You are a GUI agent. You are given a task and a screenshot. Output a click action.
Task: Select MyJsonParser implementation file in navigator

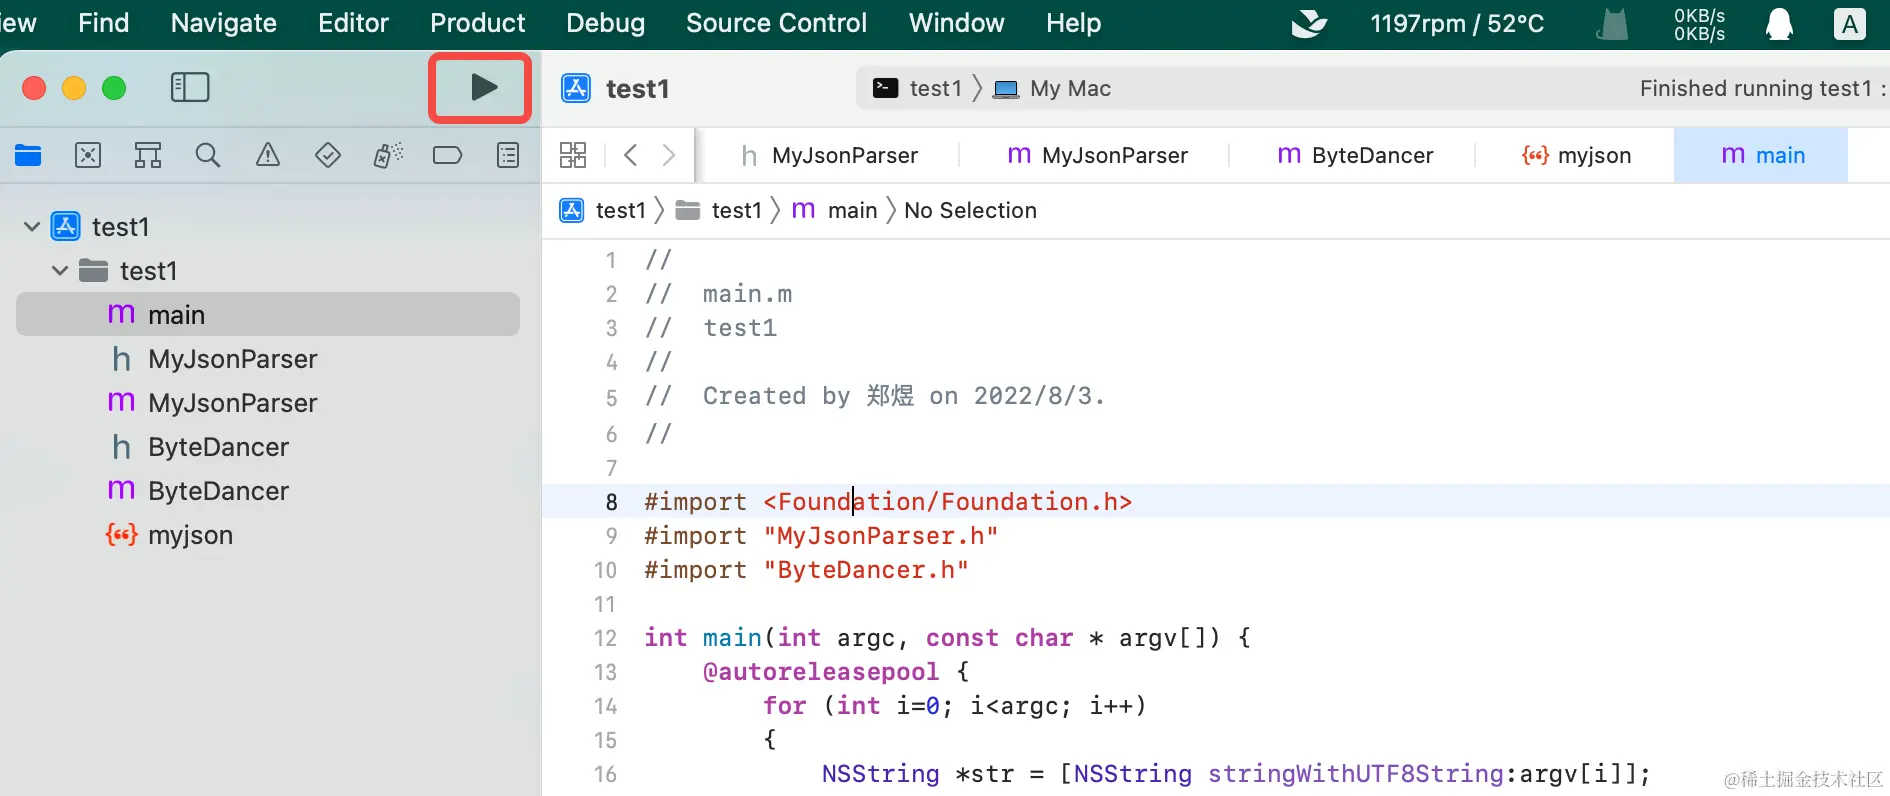click(268, 403)
